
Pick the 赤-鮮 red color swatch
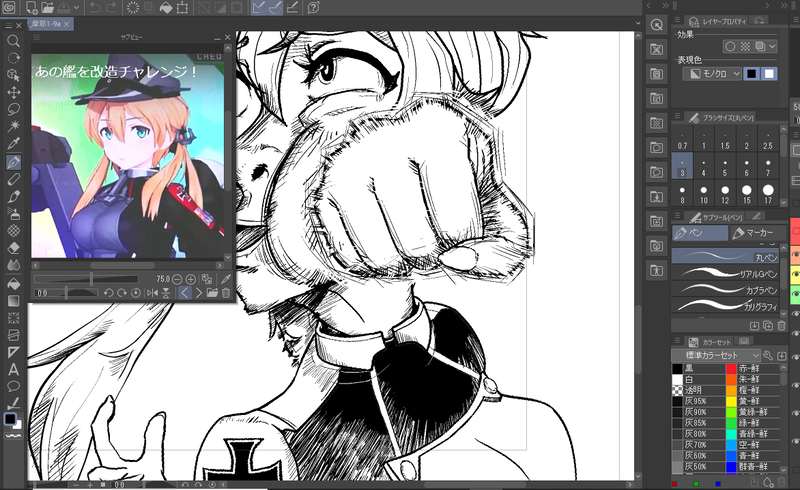[732, 369]
